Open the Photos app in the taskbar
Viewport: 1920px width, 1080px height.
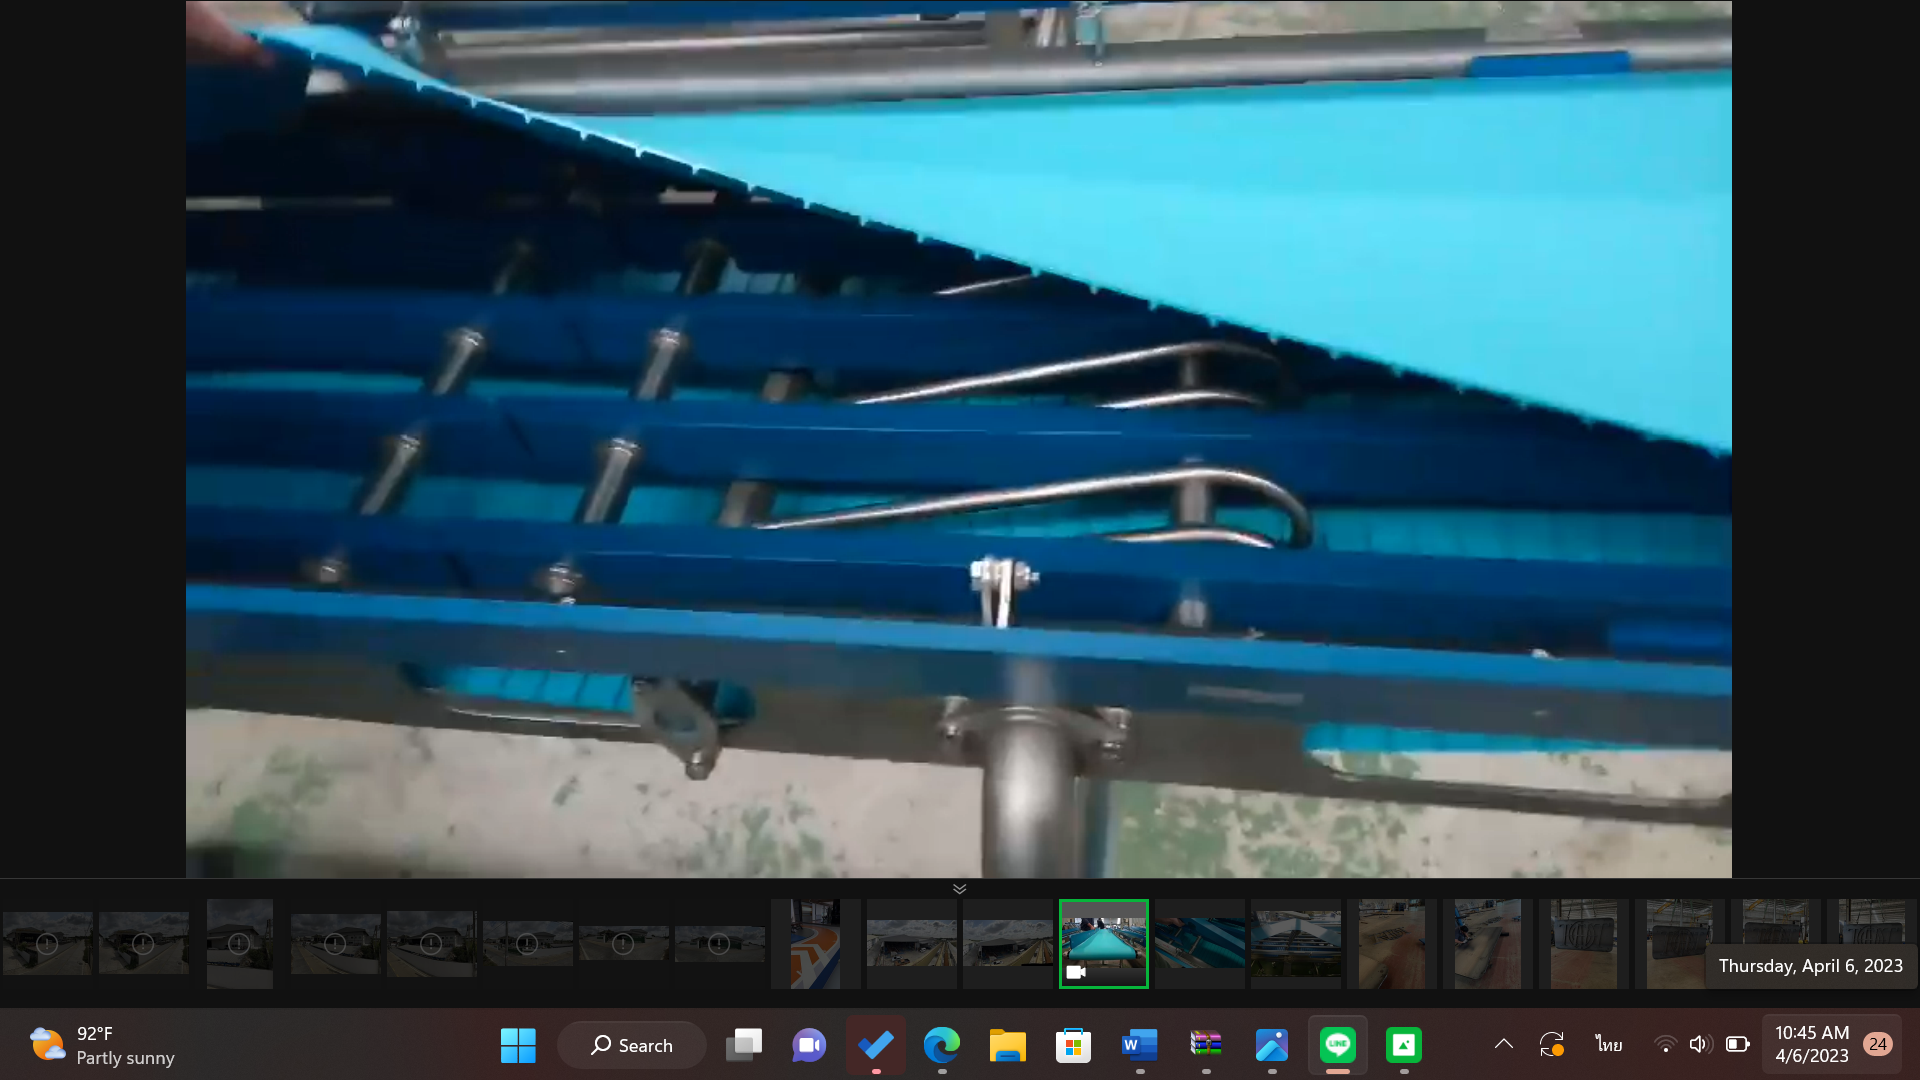click(1272, 1045)
